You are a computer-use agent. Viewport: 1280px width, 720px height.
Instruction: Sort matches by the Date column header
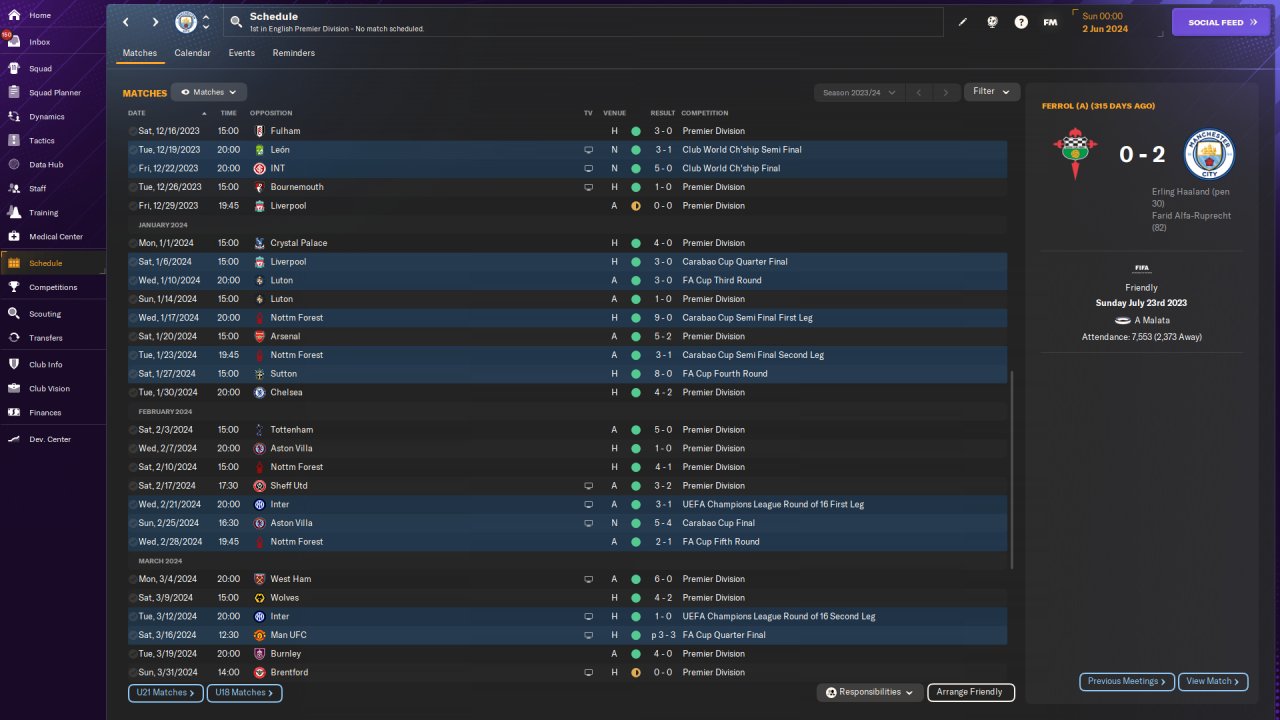click(x=137, y=113)
